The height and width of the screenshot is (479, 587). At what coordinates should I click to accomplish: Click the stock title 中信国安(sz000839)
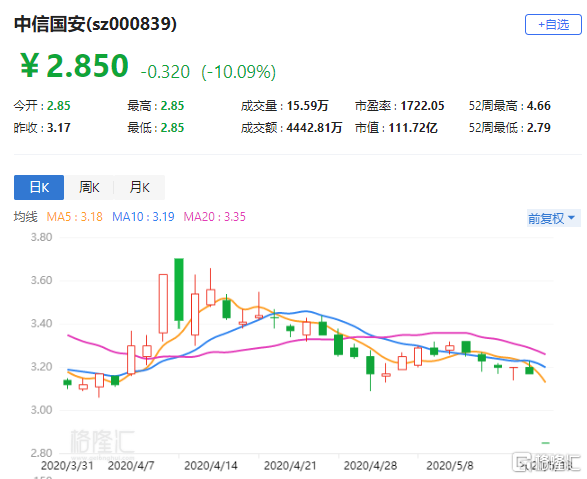pos(95,24)
